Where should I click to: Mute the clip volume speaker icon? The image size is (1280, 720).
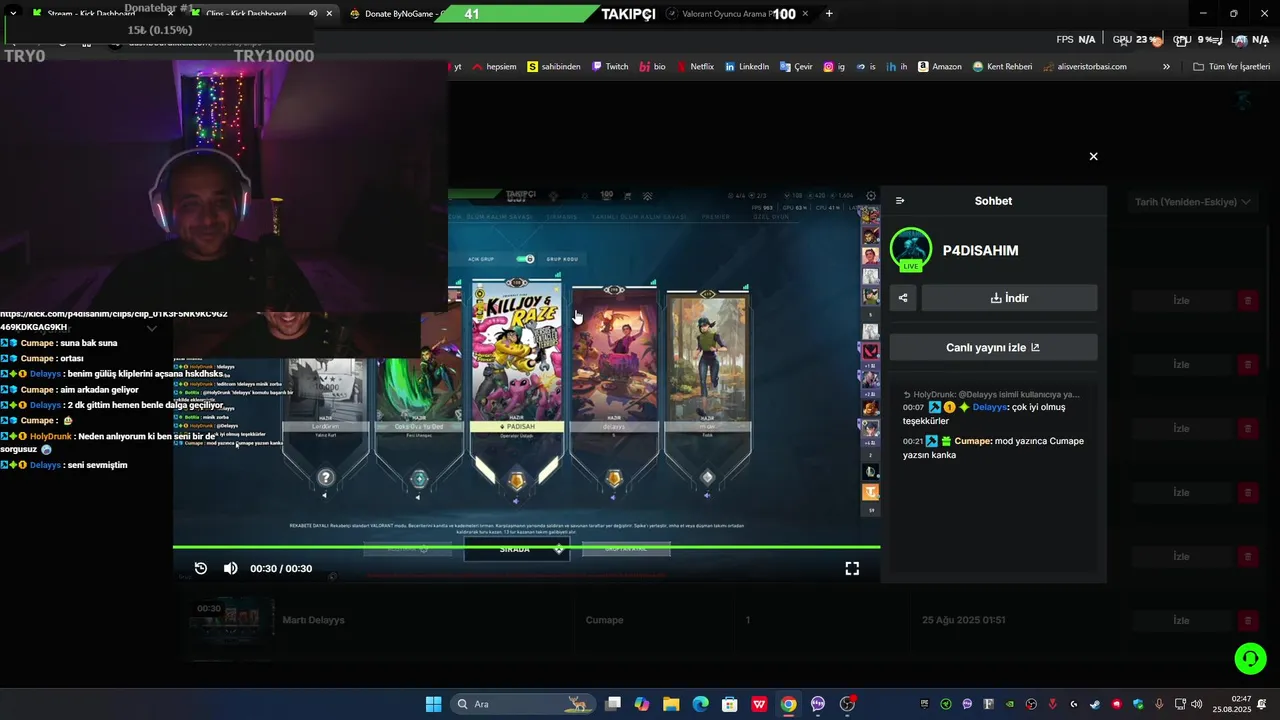point(231,568)
